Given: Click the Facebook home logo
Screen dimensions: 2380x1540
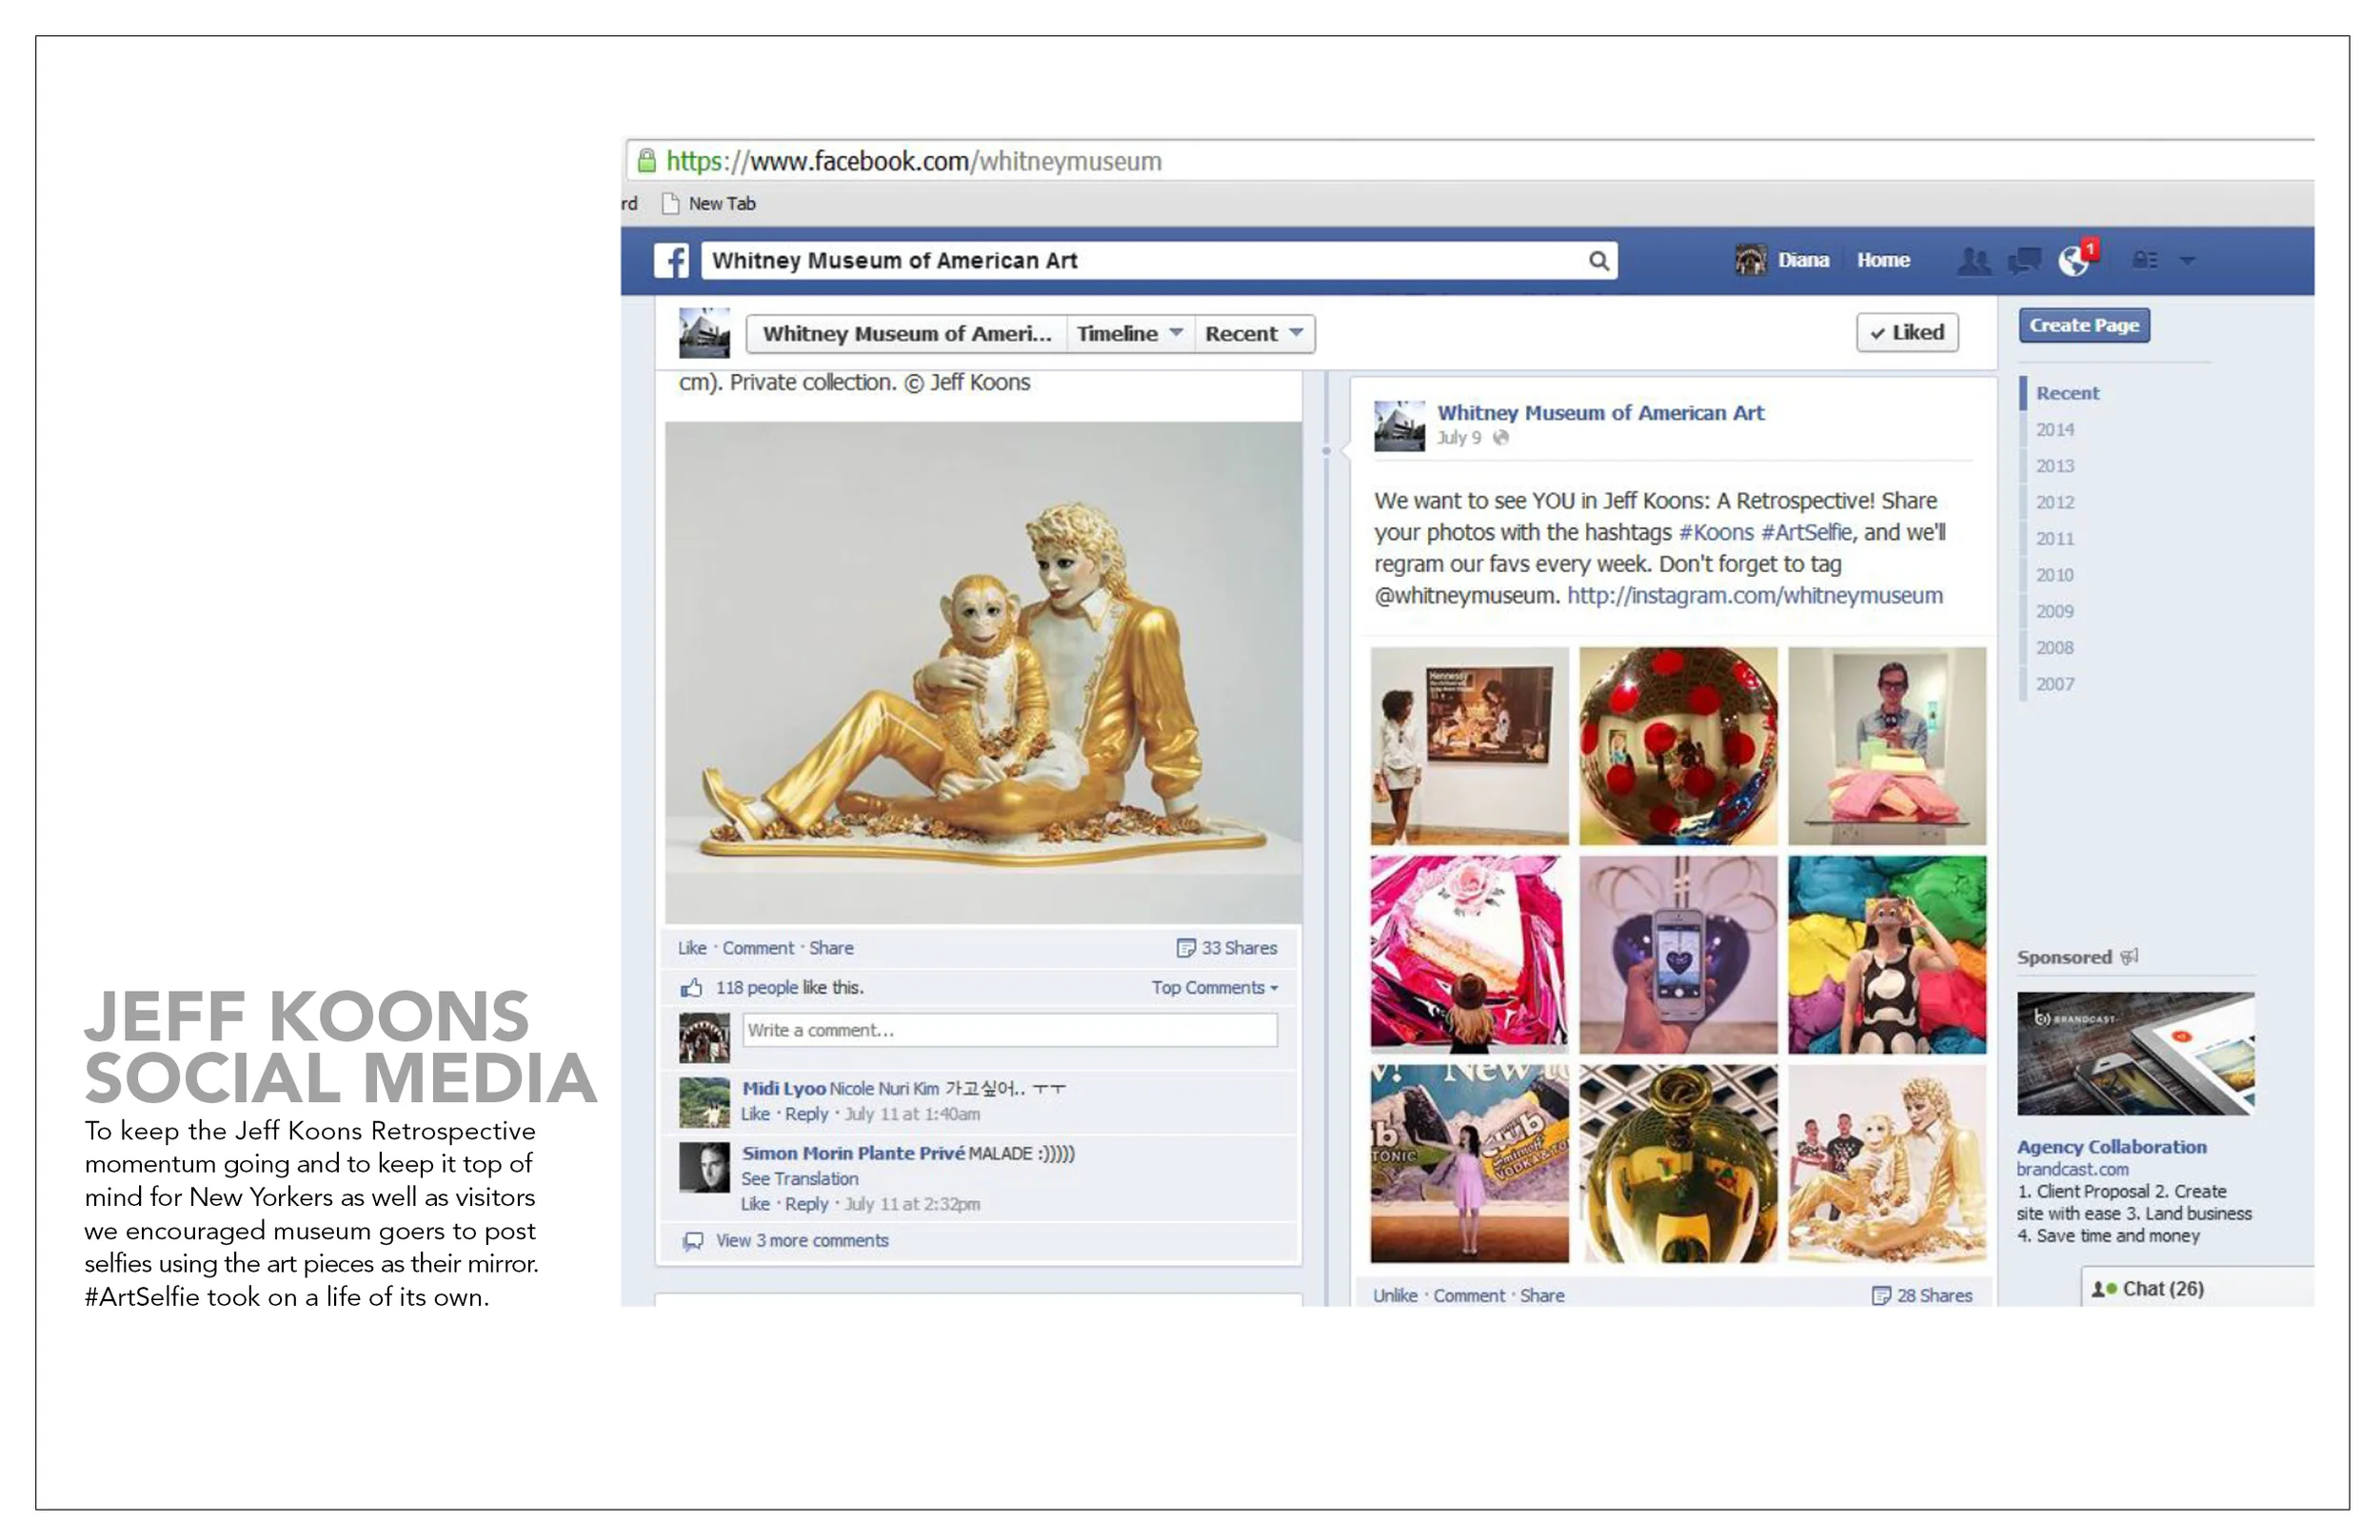Looking at the screenshot, I should click(672, 260).
